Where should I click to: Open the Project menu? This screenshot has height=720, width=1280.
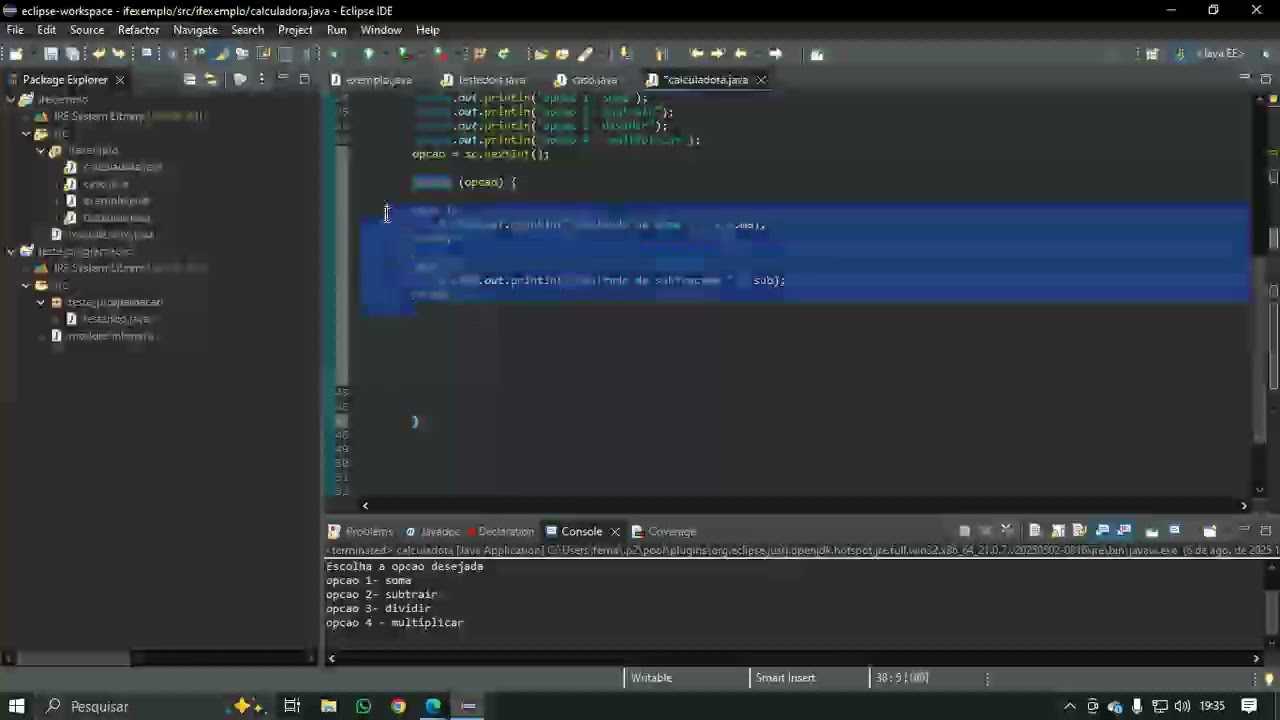point(295,30)
